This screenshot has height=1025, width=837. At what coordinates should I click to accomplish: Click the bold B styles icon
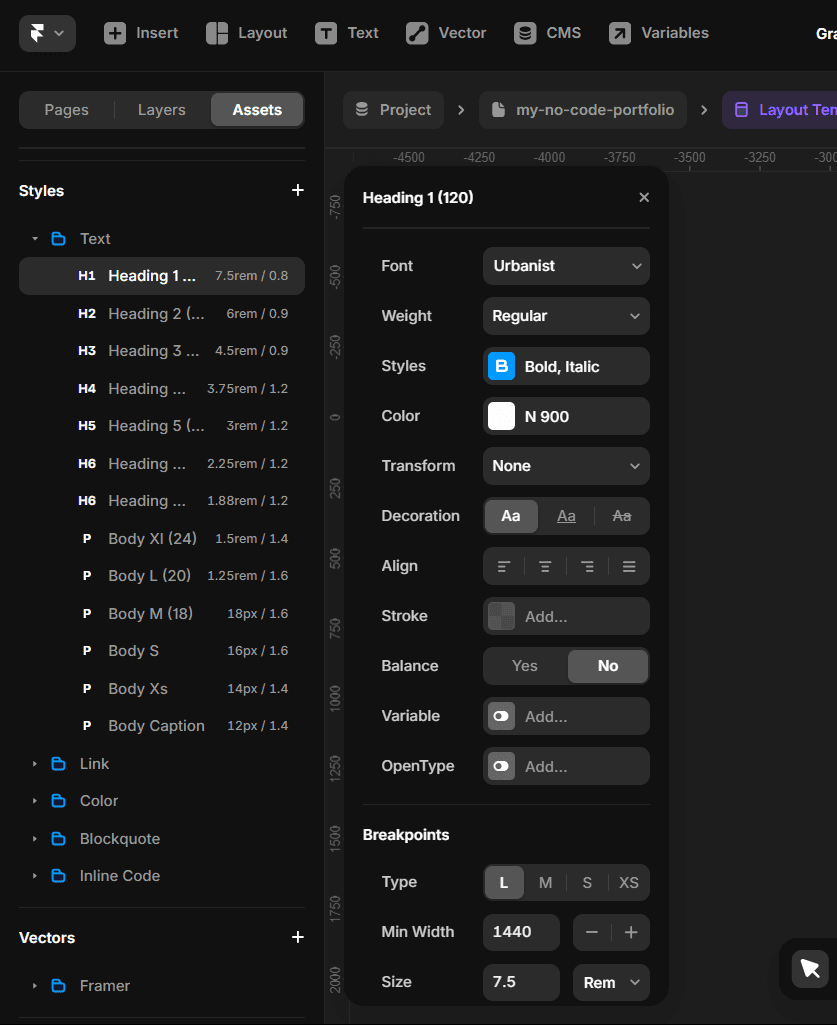point(502,366)
